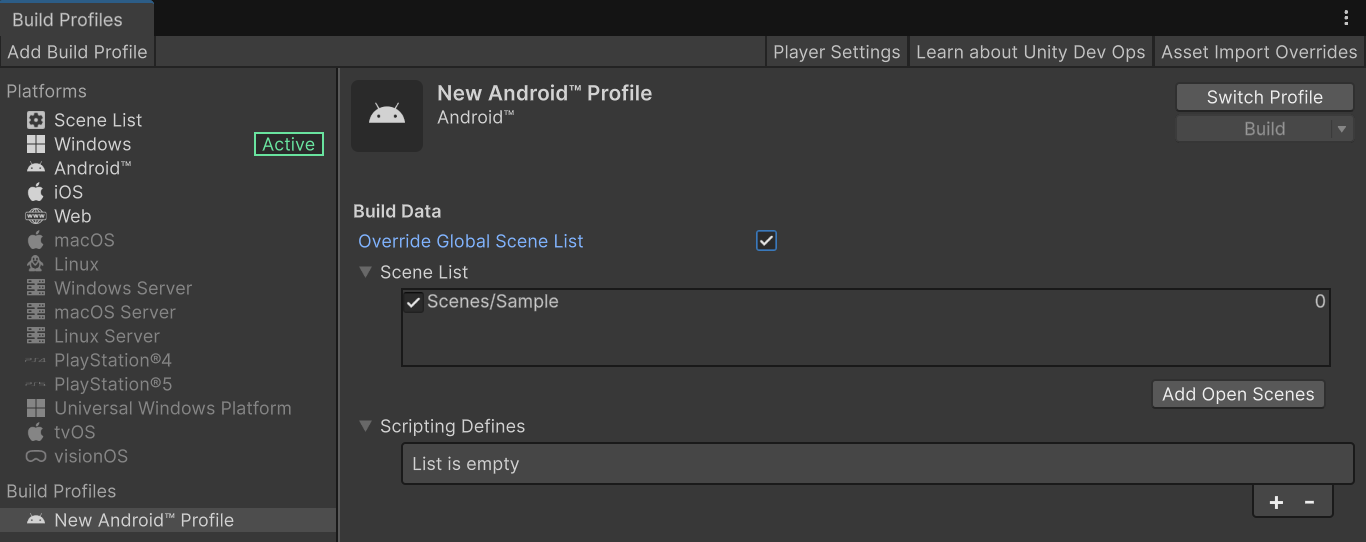Select the Scene List gear icon
Image resolution: width=1366 pixels, height=542 pixels.
tap(36, 120)
